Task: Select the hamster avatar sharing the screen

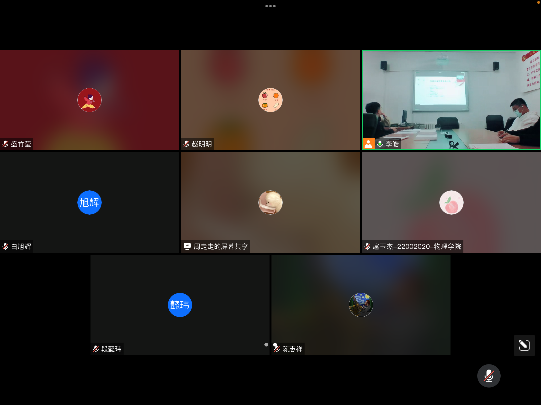Action: 270,202
